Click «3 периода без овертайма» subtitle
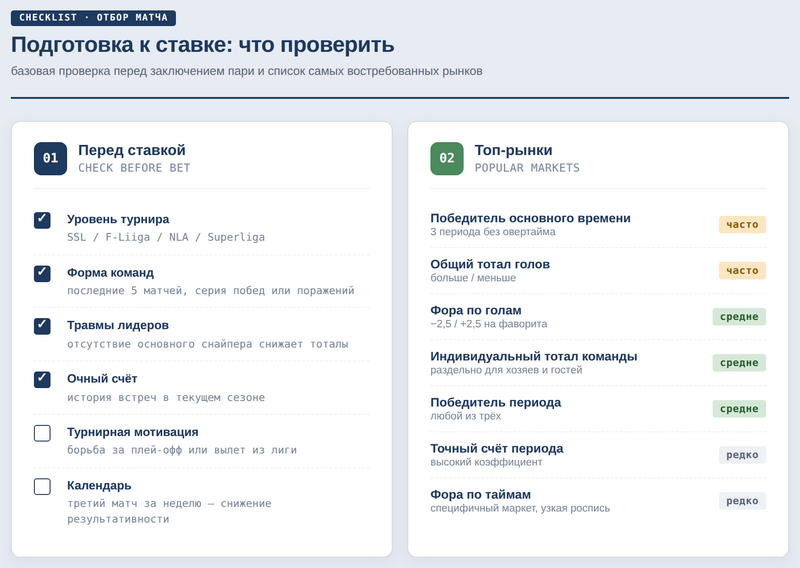Image resolution: width=800 pixels, height=568 pixels. point(492,232)
